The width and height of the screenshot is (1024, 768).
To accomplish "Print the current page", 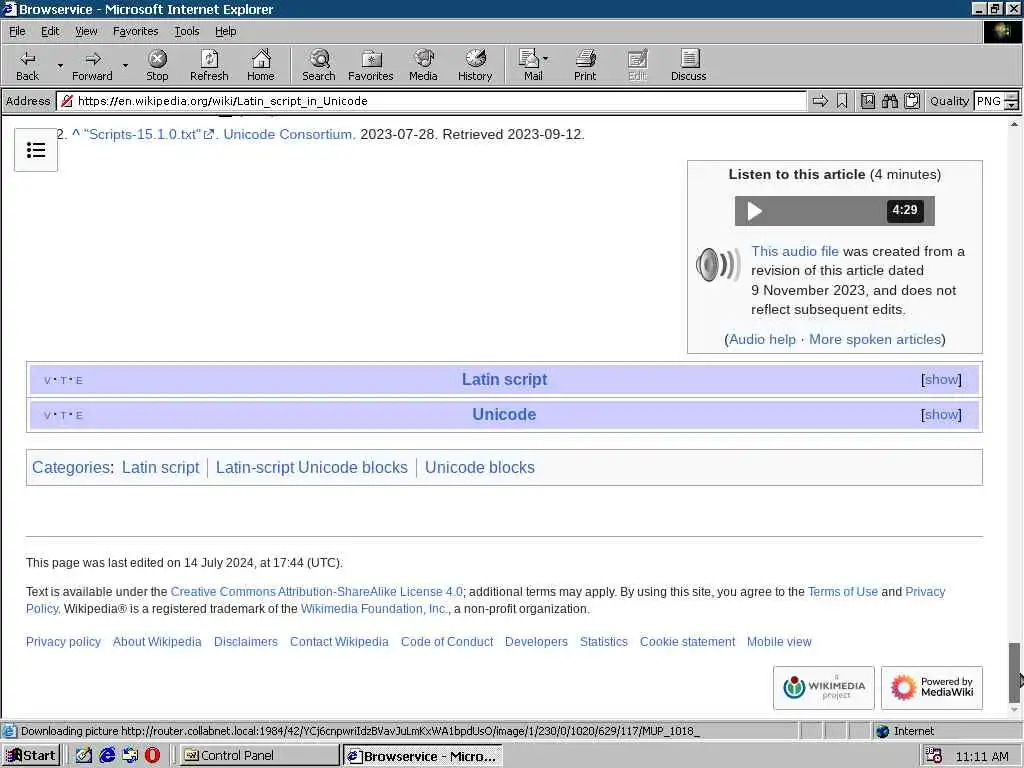I will 585,65.
